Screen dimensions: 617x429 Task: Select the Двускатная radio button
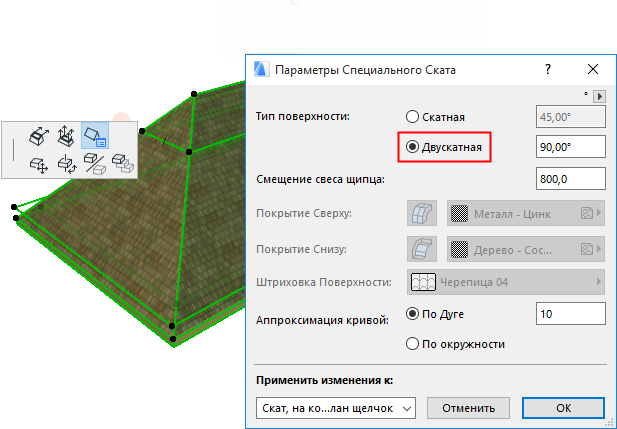pyautogui.click(x=412, y=147)
